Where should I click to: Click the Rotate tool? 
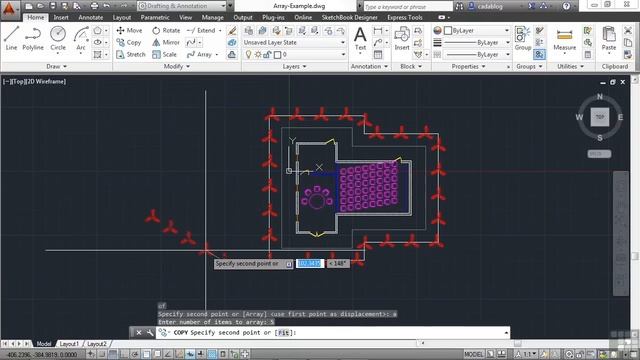click(x=166, y=30)
